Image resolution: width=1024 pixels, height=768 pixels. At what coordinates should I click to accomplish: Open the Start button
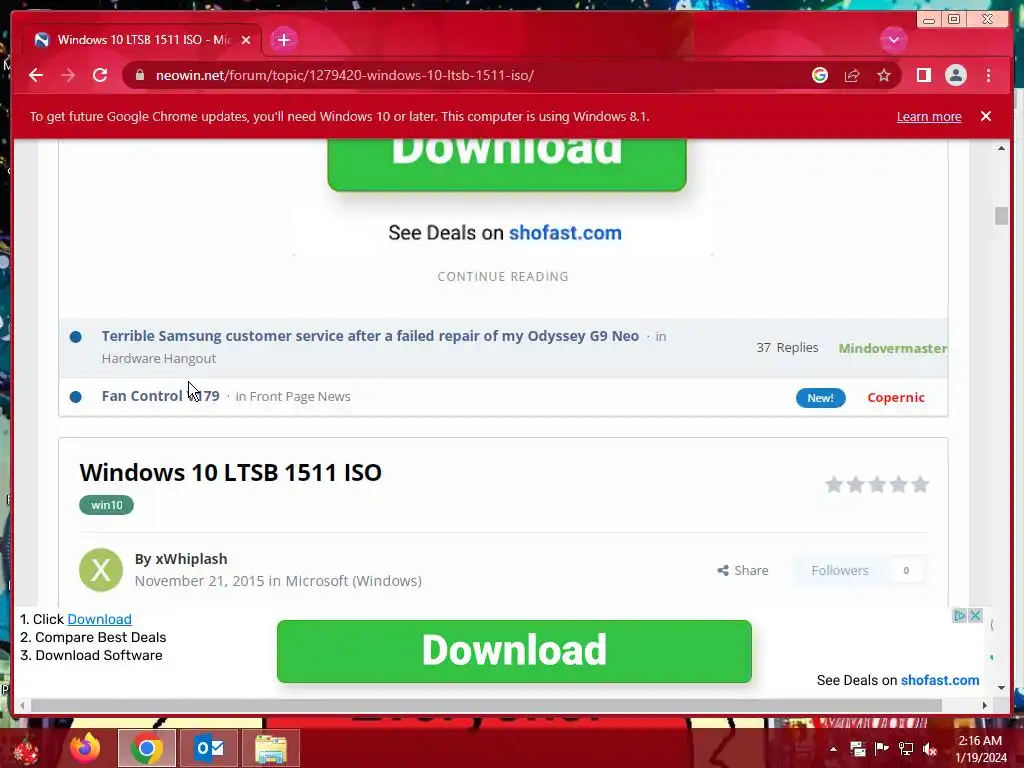tap(25, 750)
